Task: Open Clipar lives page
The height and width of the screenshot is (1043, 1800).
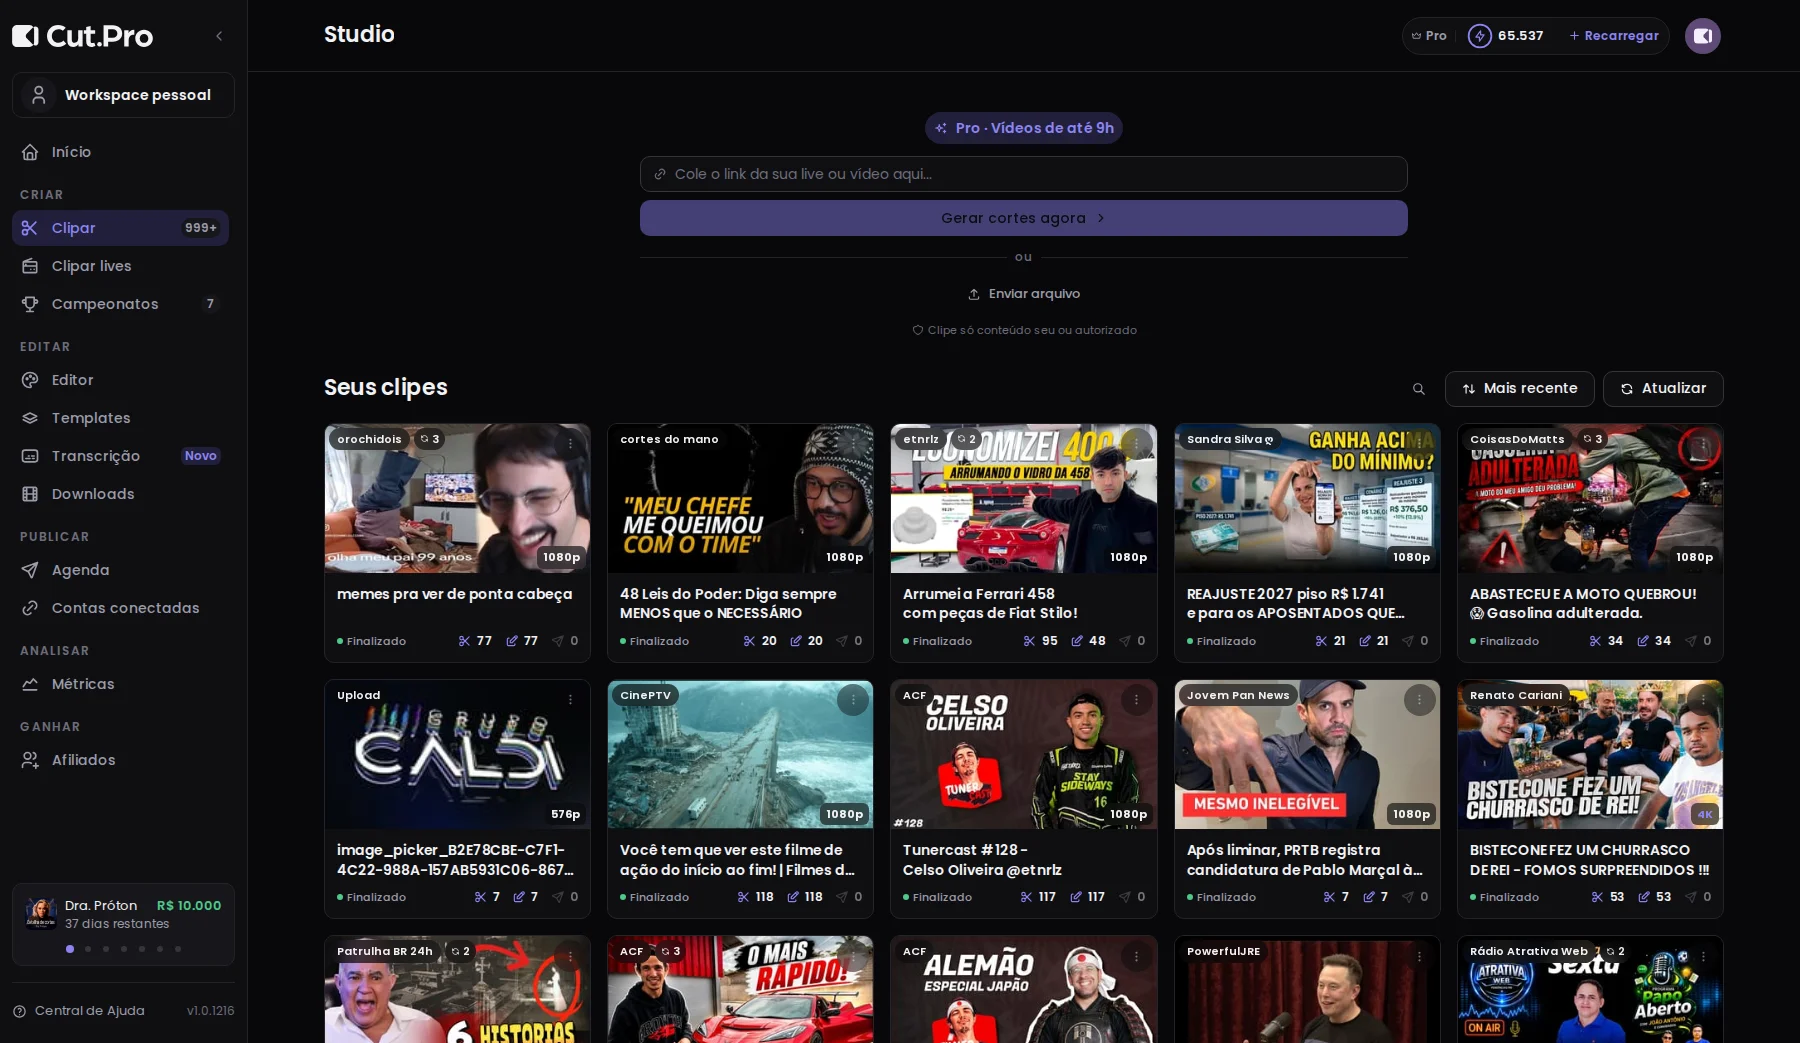Action: pos(120,266)
